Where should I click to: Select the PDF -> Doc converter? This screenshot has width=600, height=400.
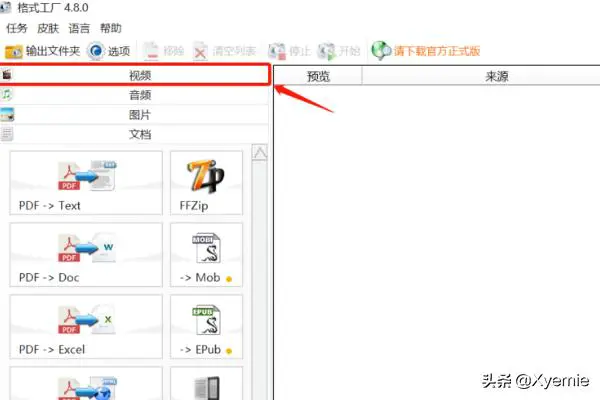coord(85,255)
